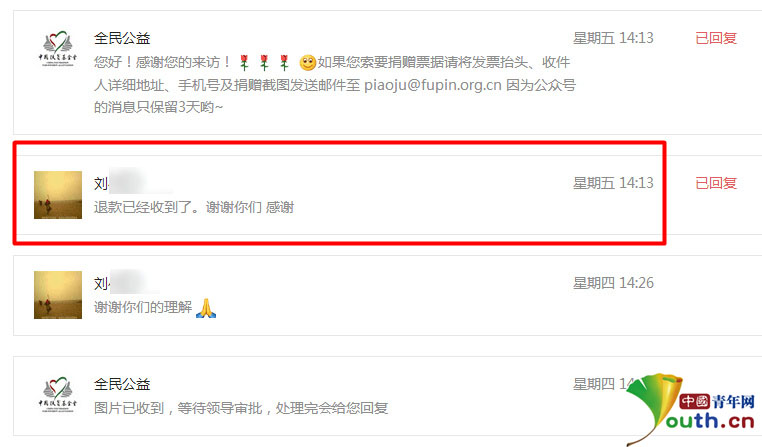Click the 刘 sender name above 退款已经收到了
Image resolution: width=762 pixels, height=447 pixels.
pyautogui.click(x=101, y=183)
